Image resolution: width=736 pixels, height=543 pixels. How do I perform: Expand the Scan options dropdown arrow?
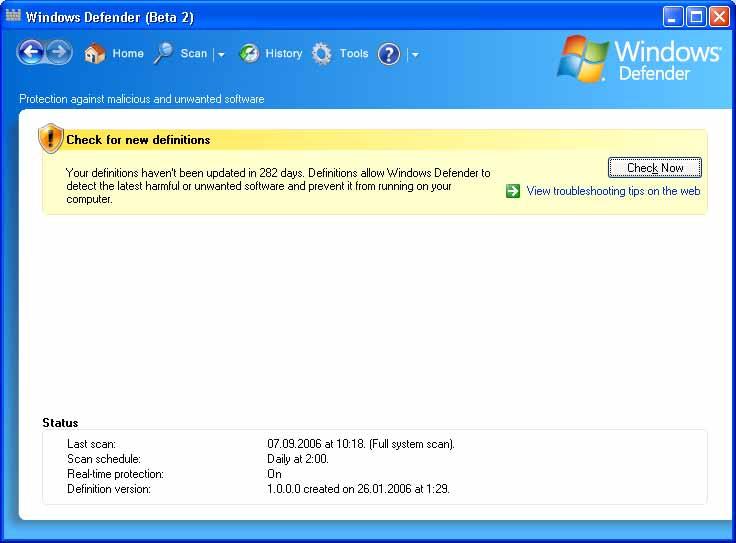click(x=221, y=54)
